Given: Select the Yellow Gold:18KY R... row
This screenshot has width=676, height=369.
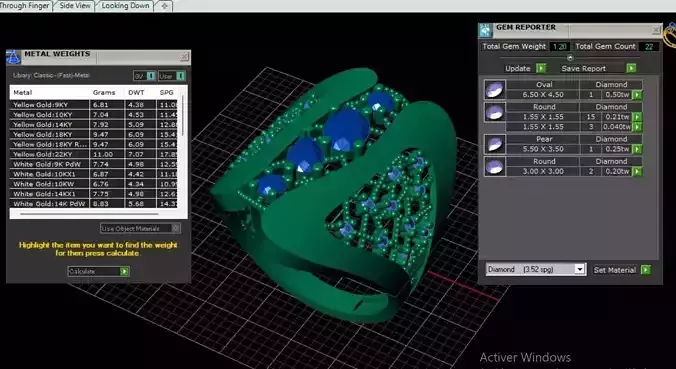Looking at the screenshot, I should coord(94,144).
